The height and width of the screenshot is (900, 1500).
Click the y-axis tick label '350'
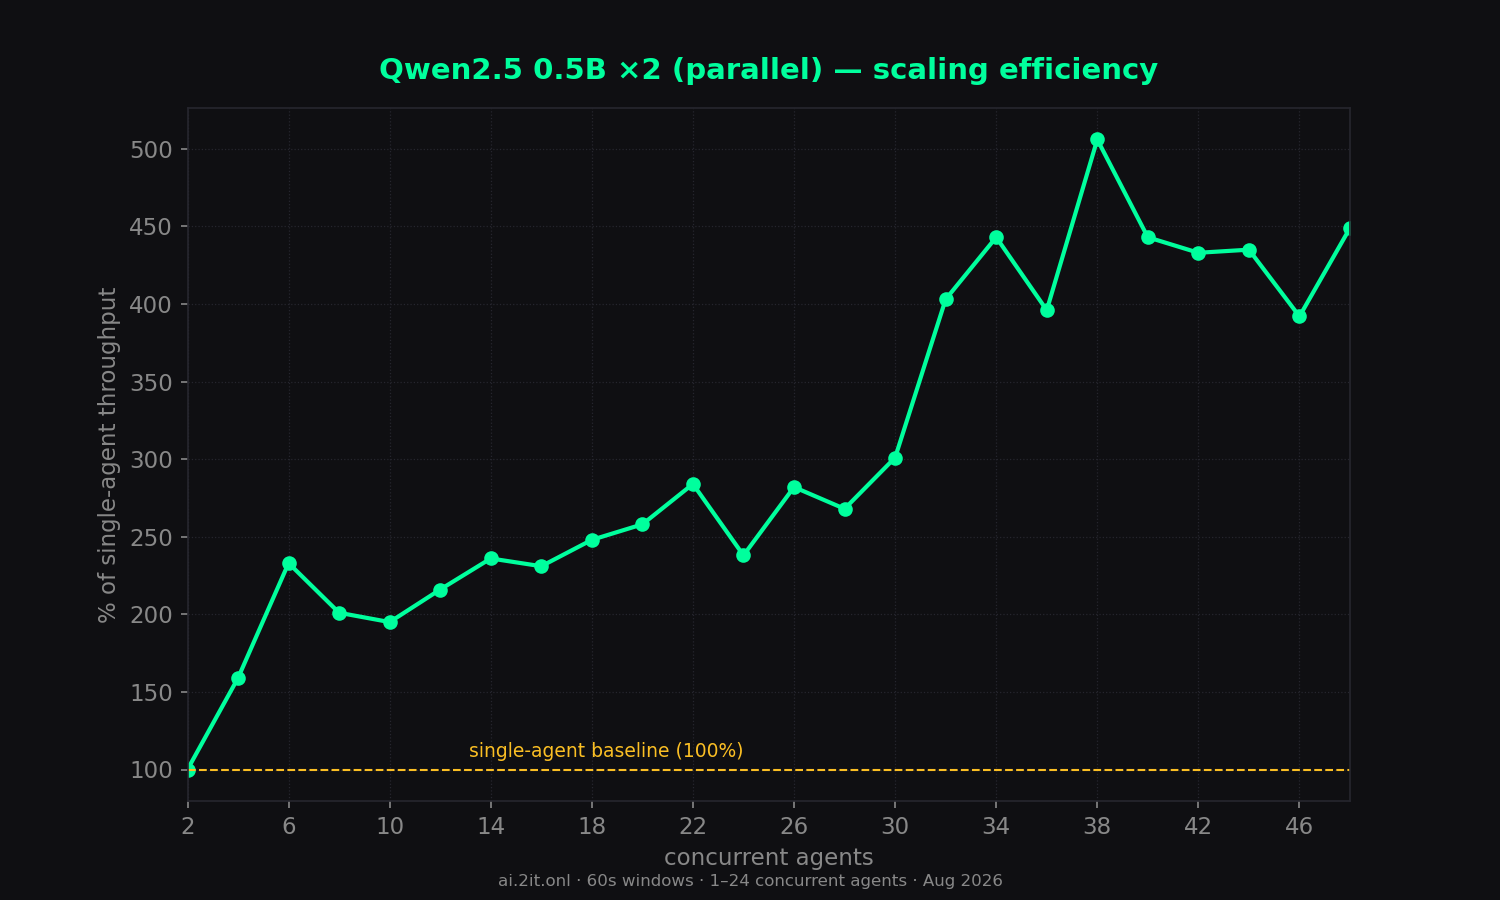point(151,383)
